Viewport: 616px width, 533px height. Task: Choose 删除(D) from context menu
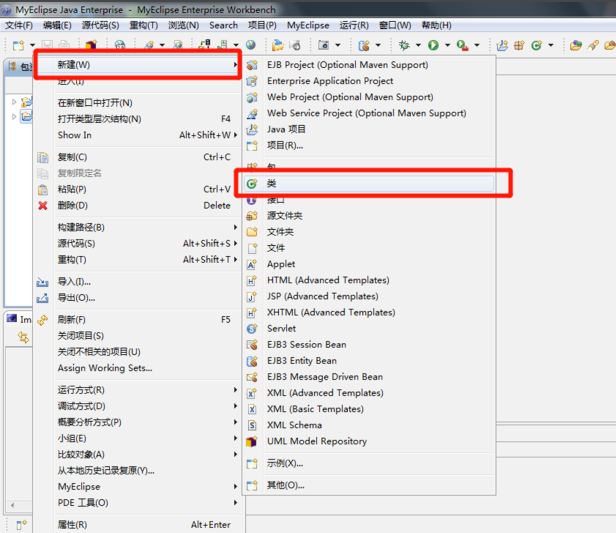pyautogui.click(x=138, y=205)
